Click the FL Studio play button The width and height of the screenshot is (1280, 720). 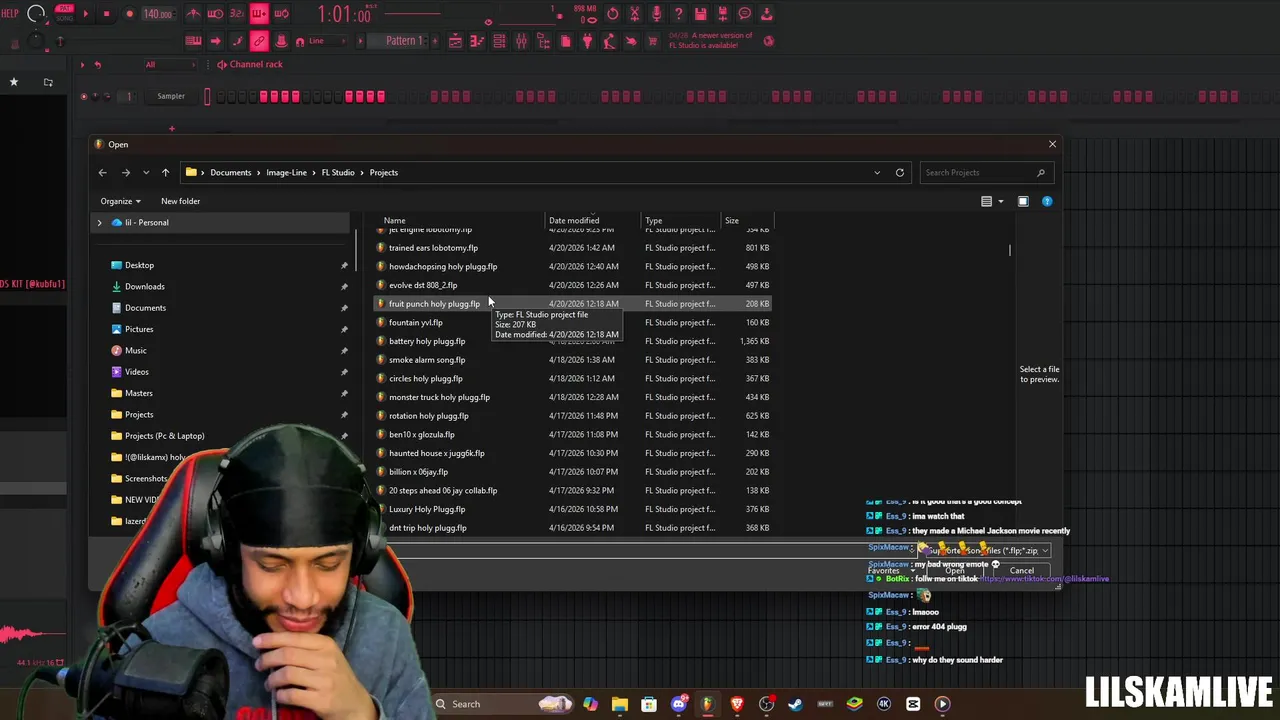[x=86, y=14]
